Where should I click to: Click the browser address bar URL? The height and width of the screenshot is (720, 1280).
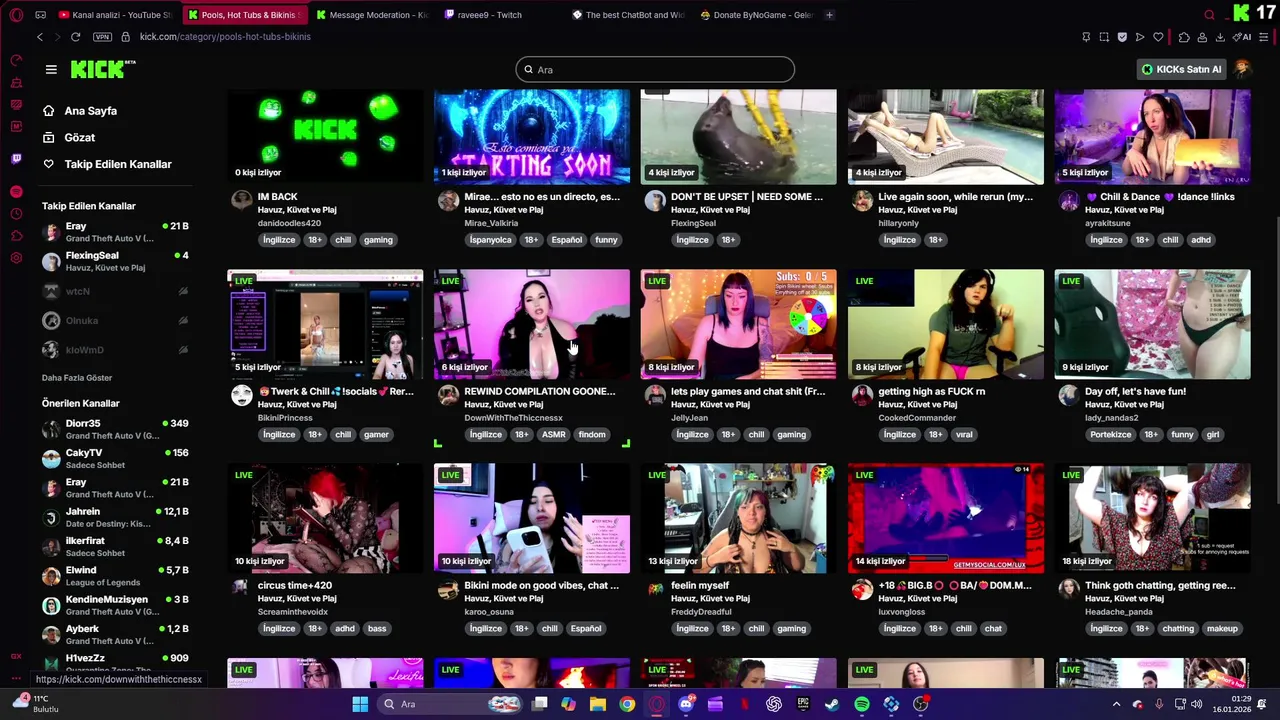225,37
